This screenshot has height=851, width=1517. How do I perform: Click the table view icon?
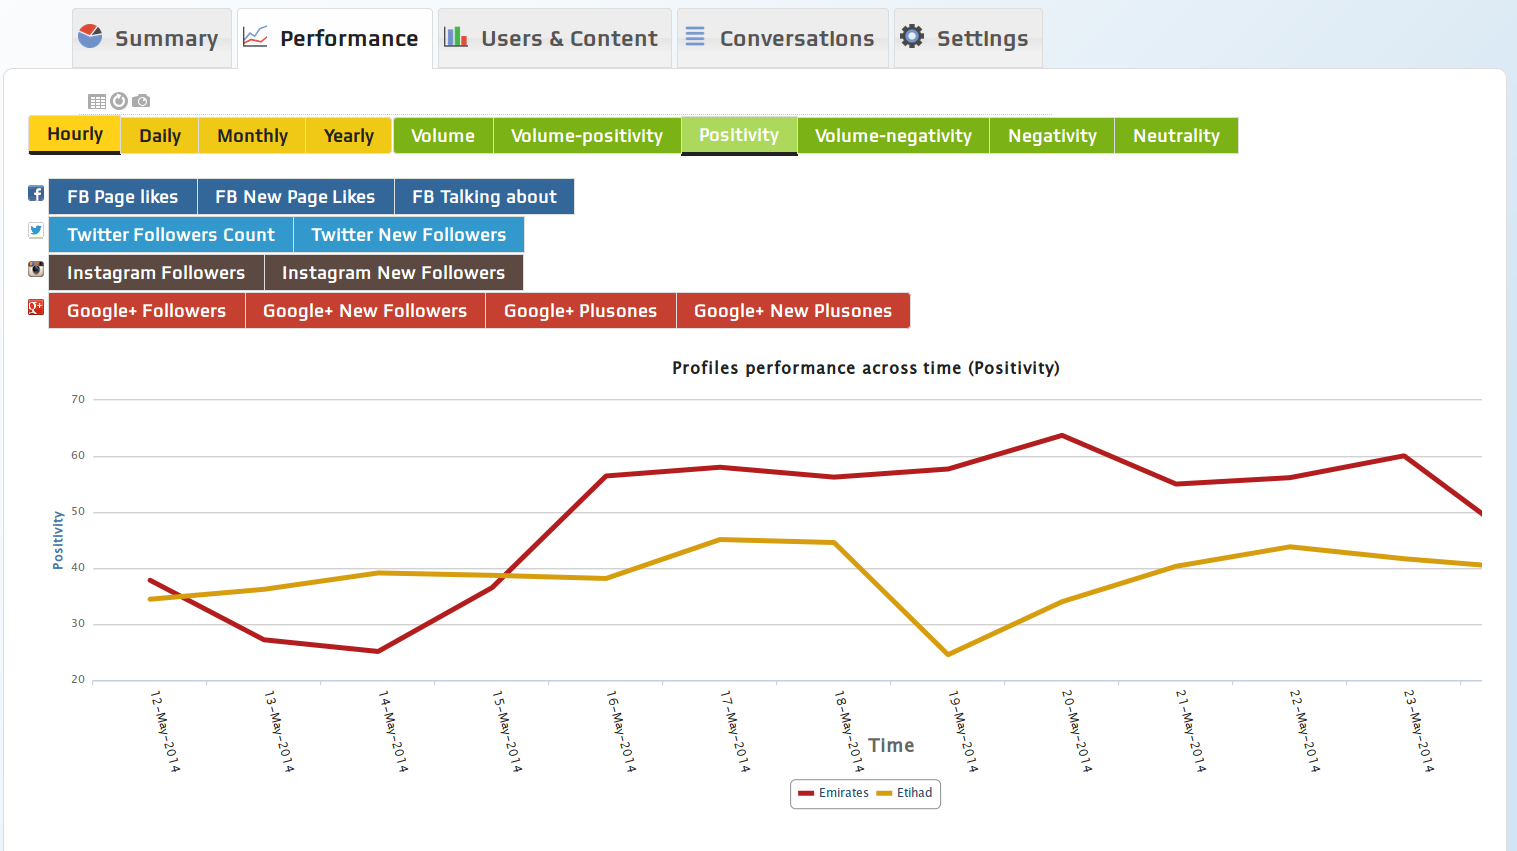(97, 101)
